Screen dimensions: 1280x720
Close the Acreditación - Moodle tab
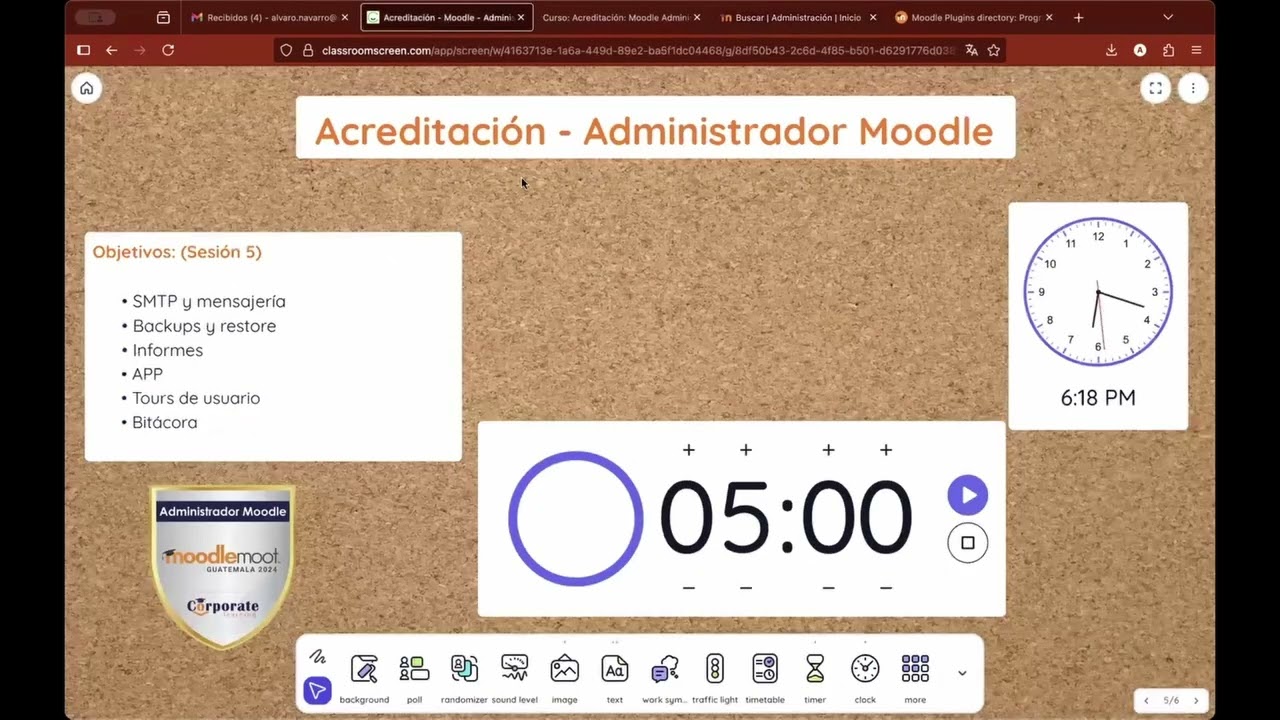coord(521,18)
